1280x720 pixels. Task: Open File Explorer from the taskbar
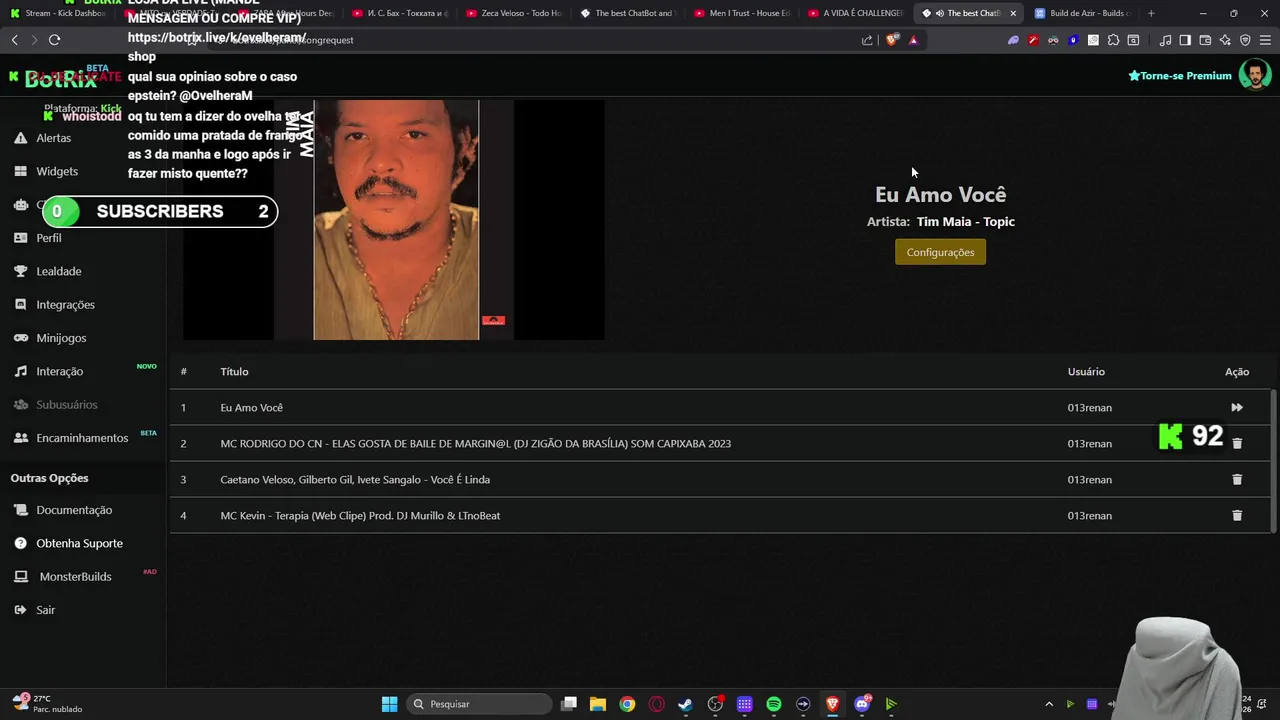point(598,704)
